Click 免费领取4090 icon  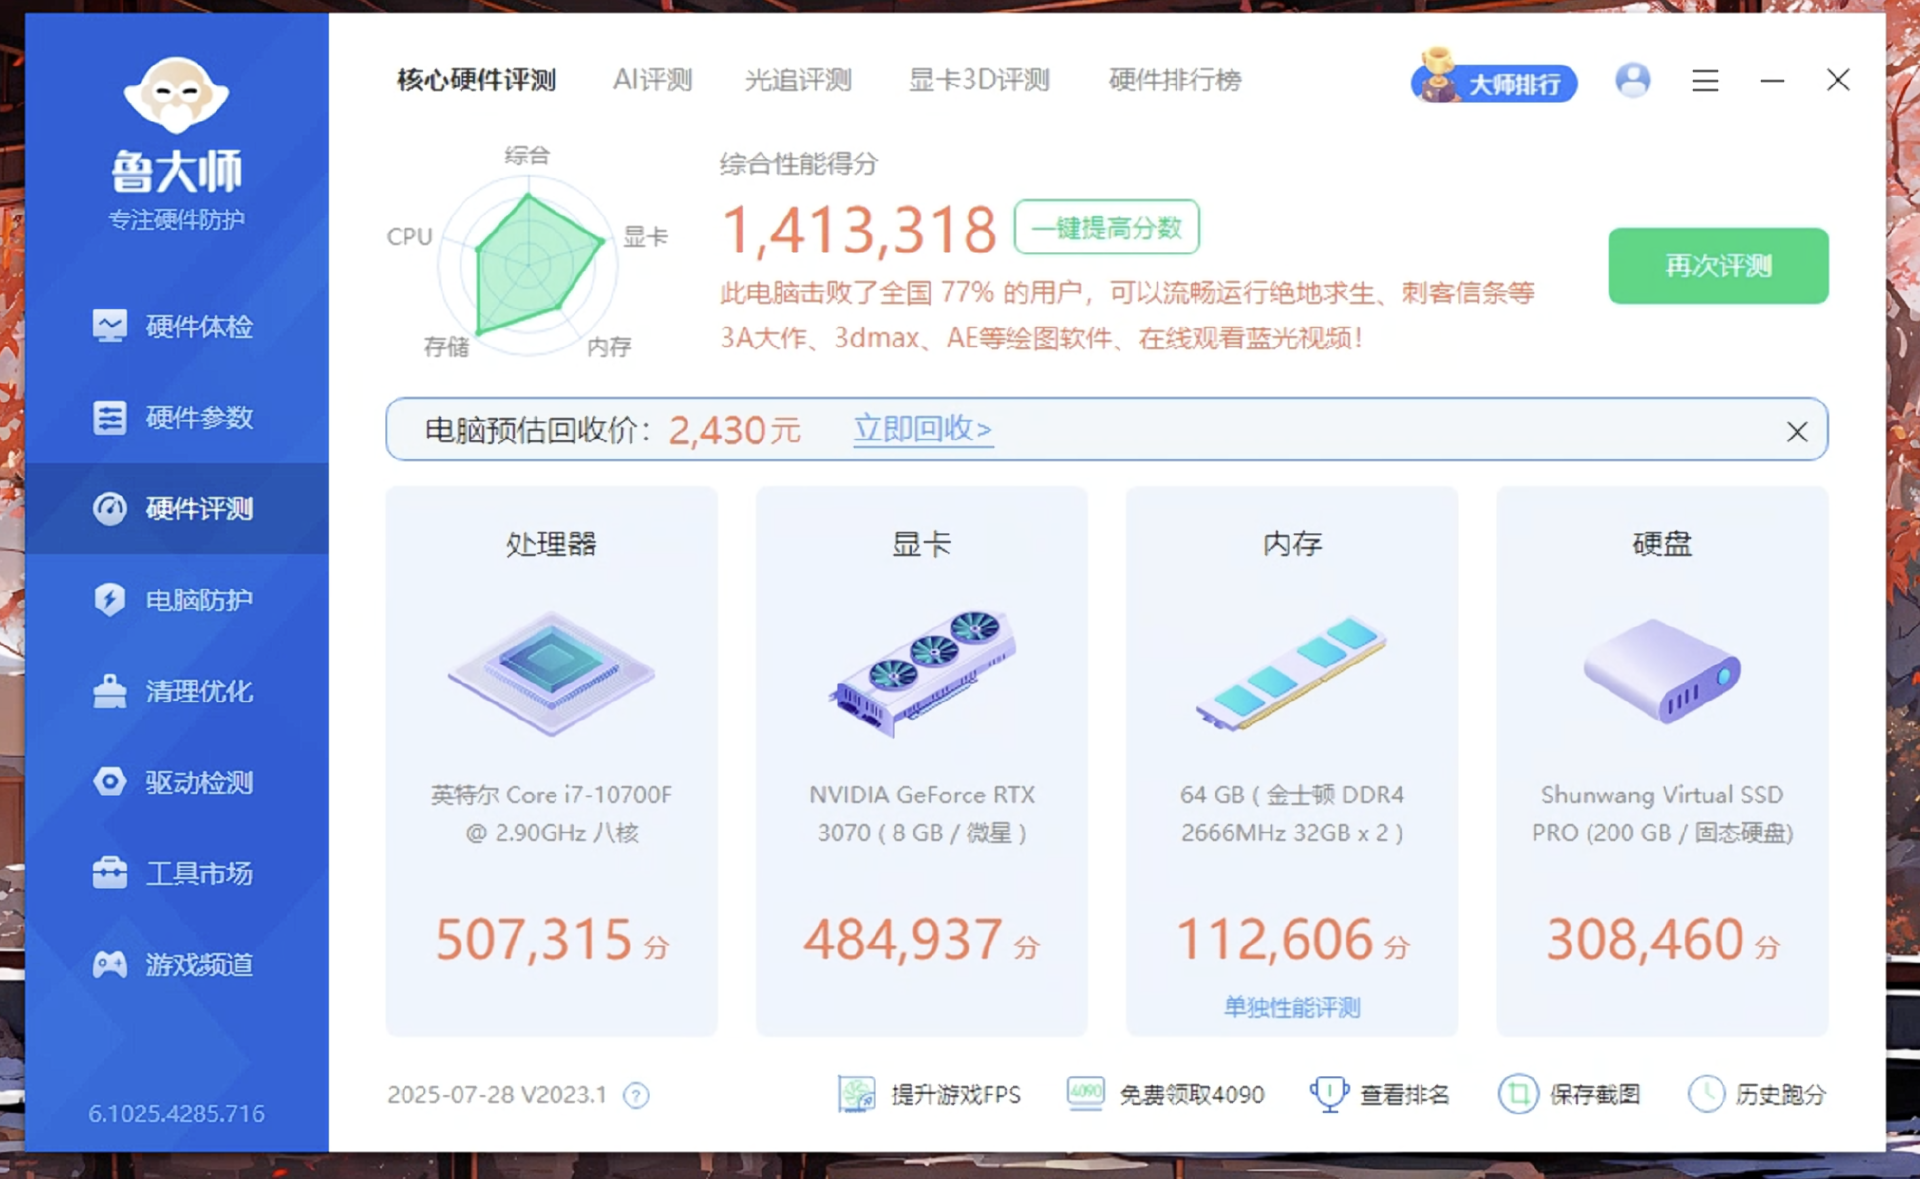tap(1085, 1093)
